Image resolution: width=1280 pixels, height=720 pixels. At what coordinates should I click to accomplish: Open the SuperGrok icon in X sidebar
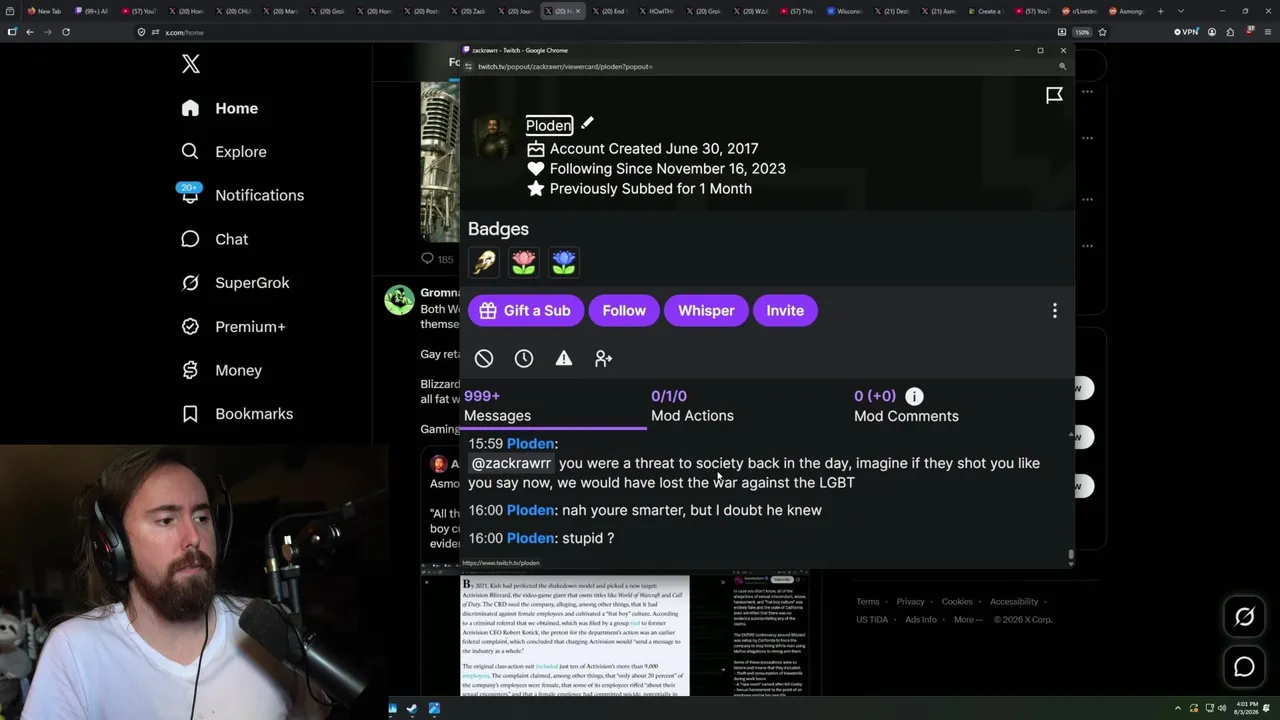pos(190,283)
